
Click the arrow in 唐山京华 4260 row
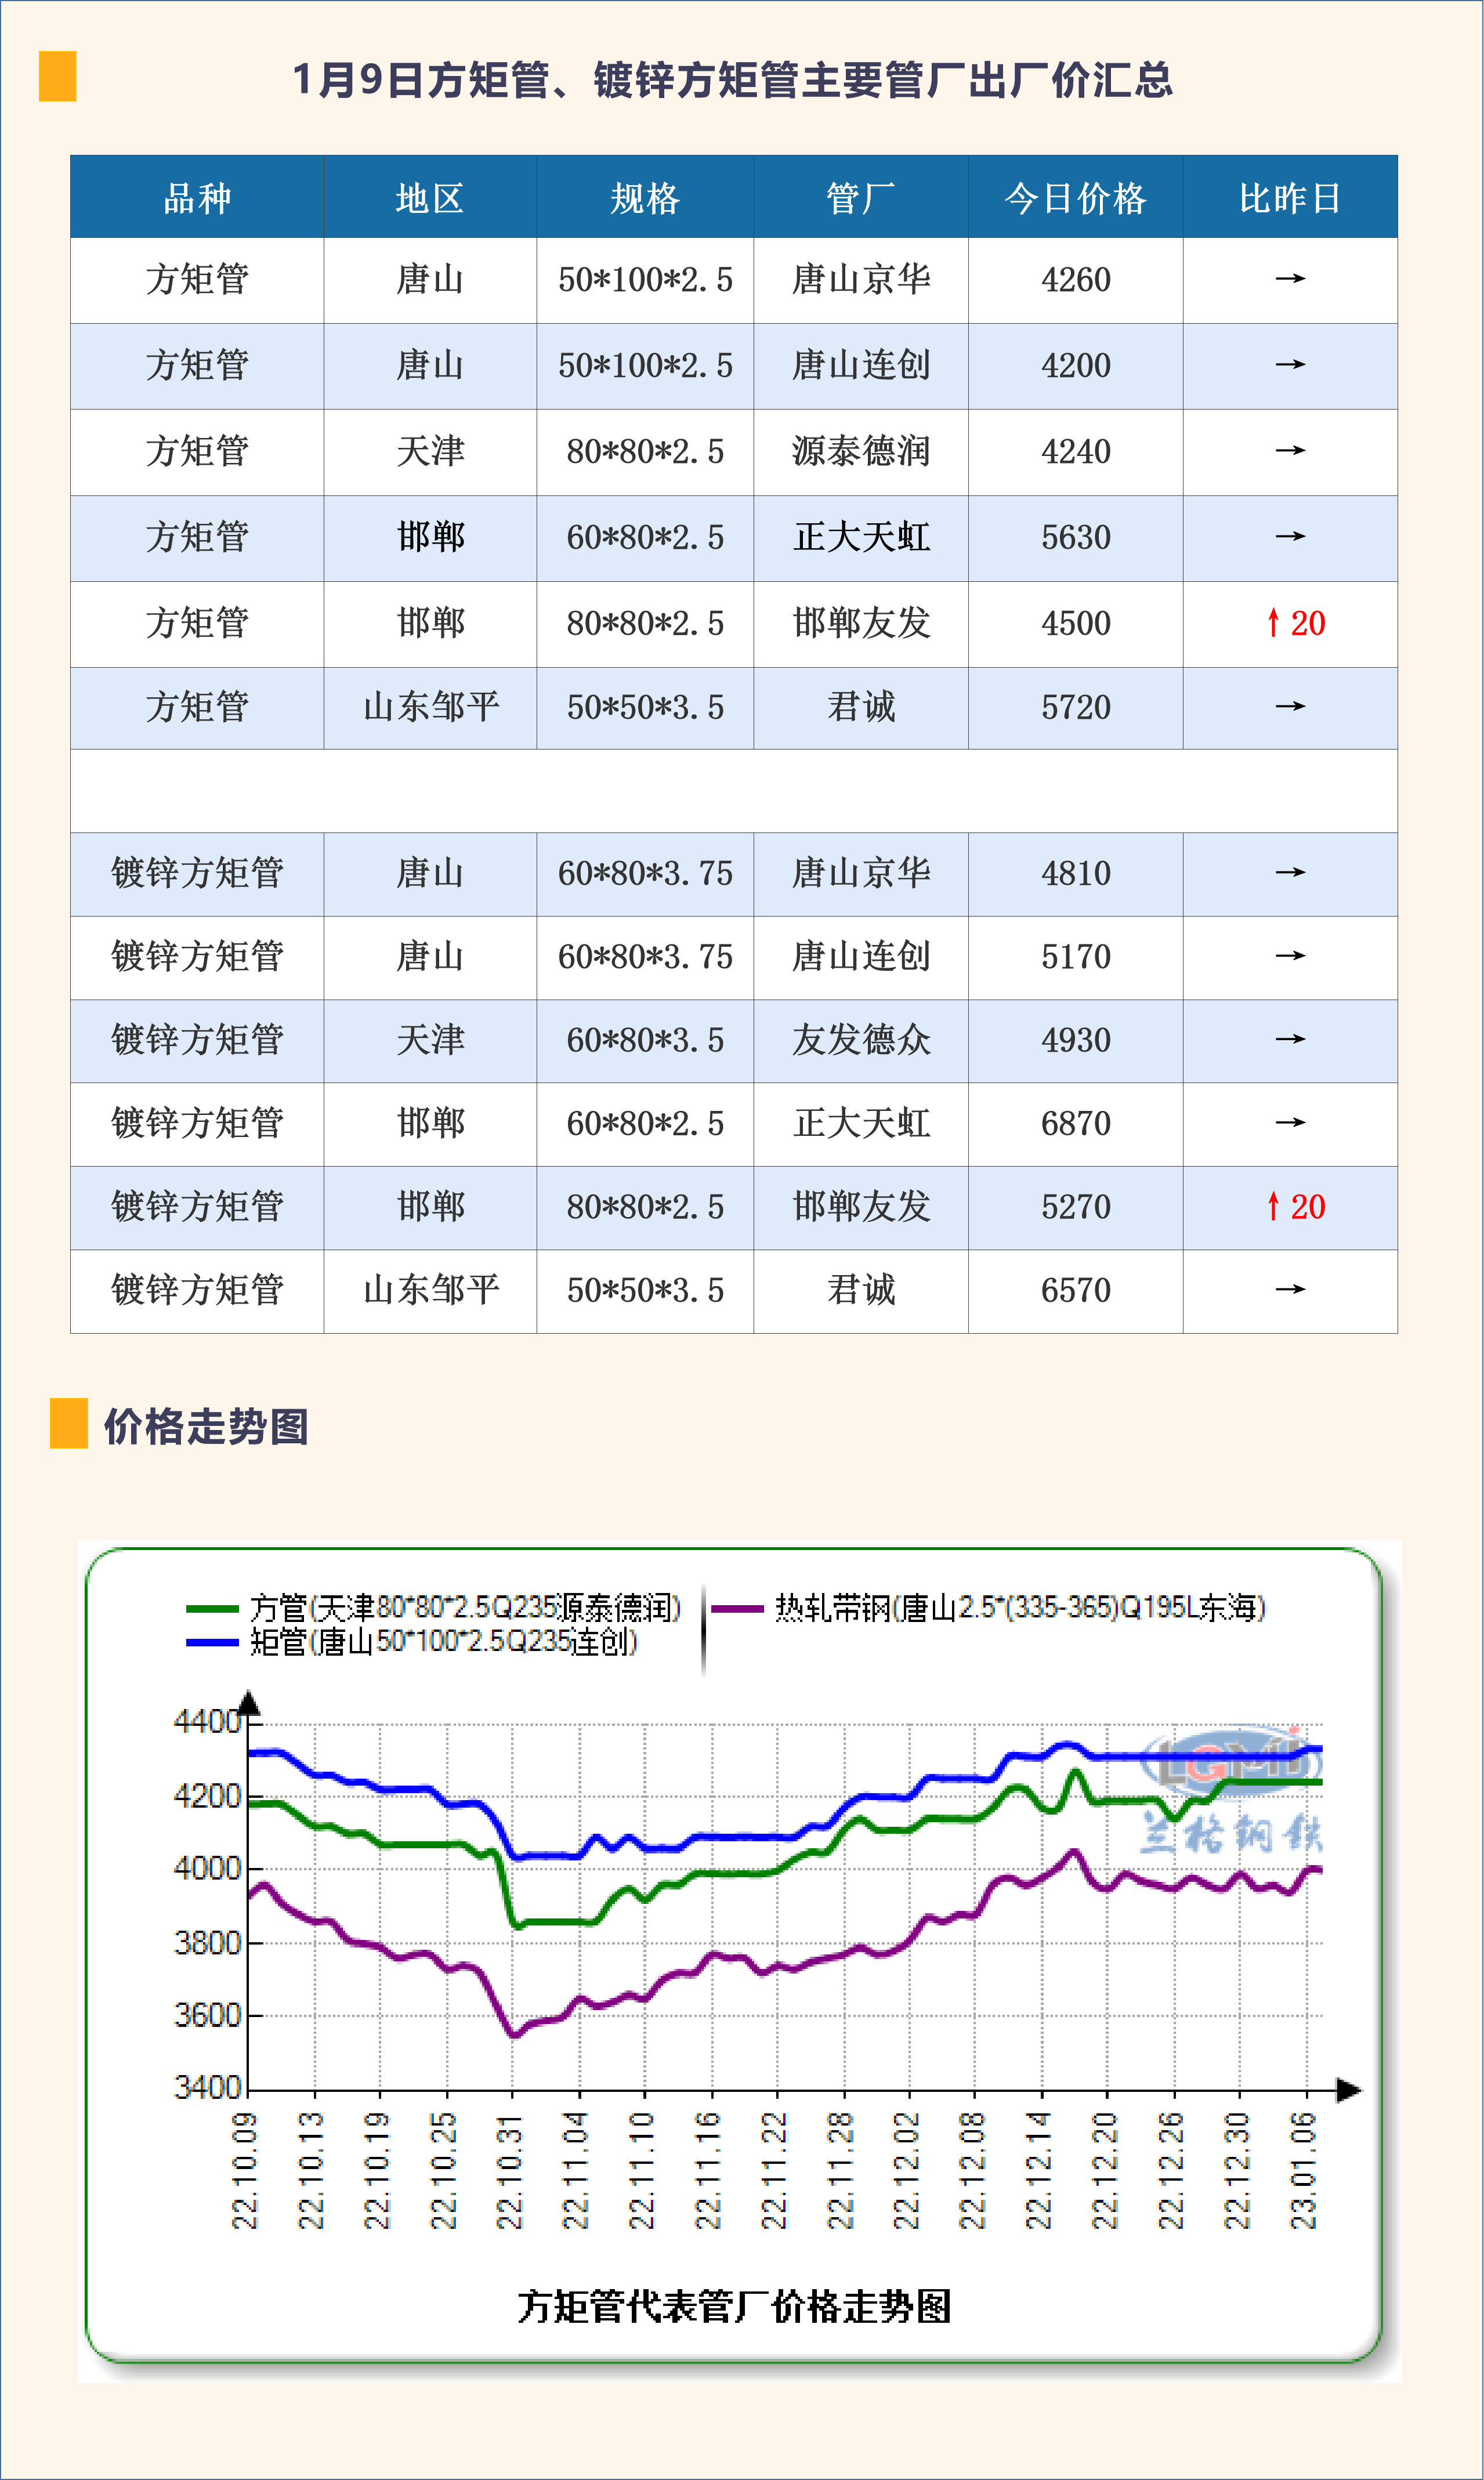pyautogui.click(x=1290, y=279)
